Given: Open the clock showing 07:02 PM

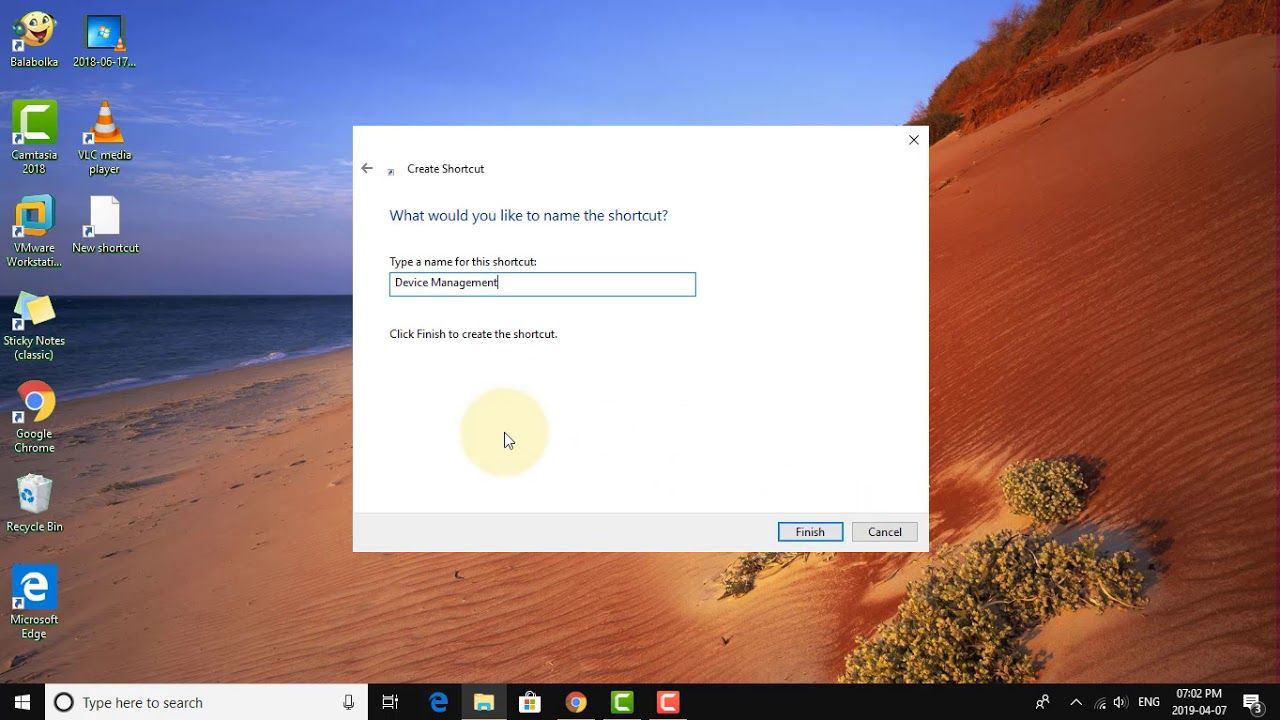Looking at the screenshot, I should pos(1198,702).
